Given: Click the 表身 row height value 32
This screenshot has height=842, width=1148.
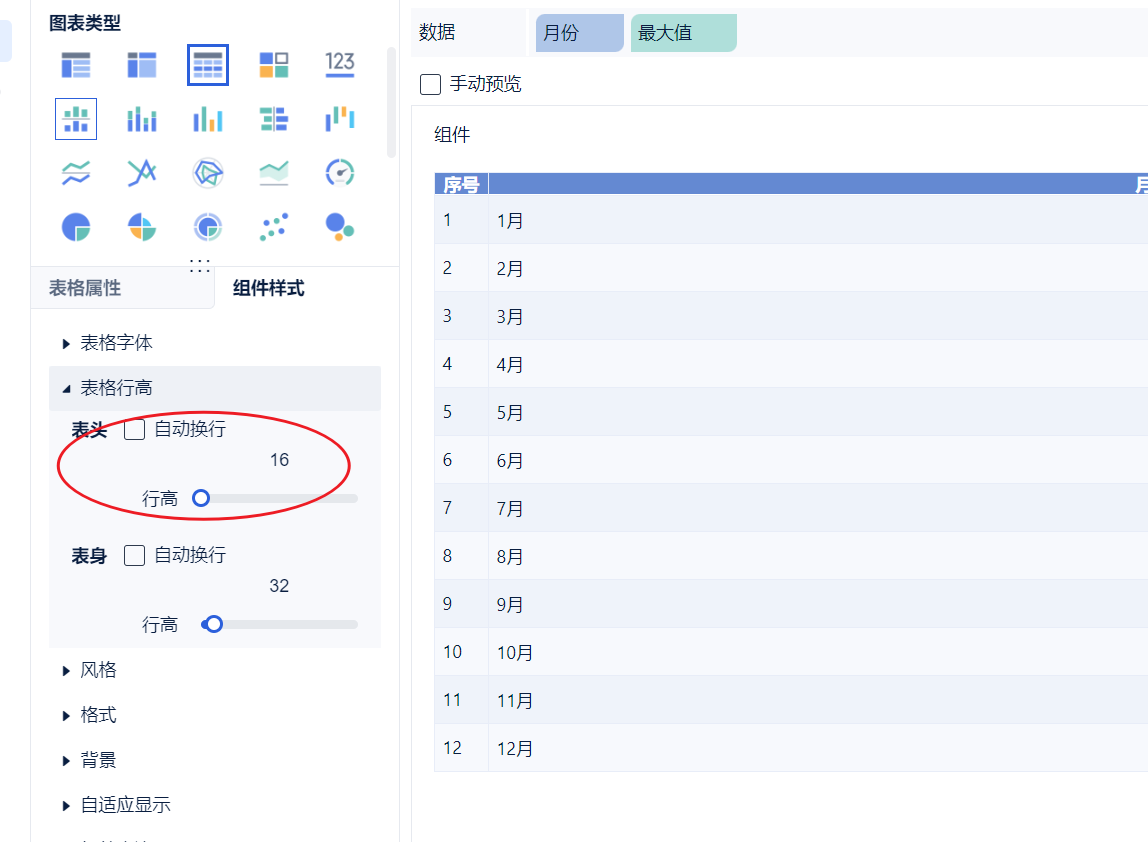Looking at the screenshot, I should [x=279, y=586].
